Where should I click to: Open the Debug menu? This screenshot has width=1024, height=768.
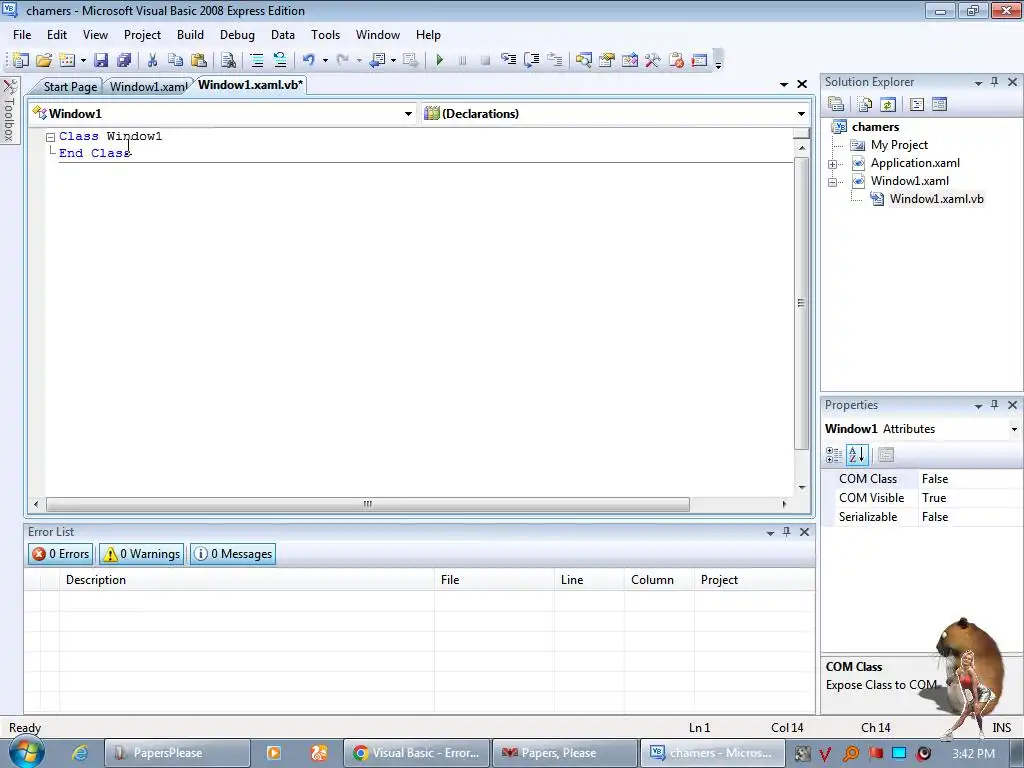237,35
